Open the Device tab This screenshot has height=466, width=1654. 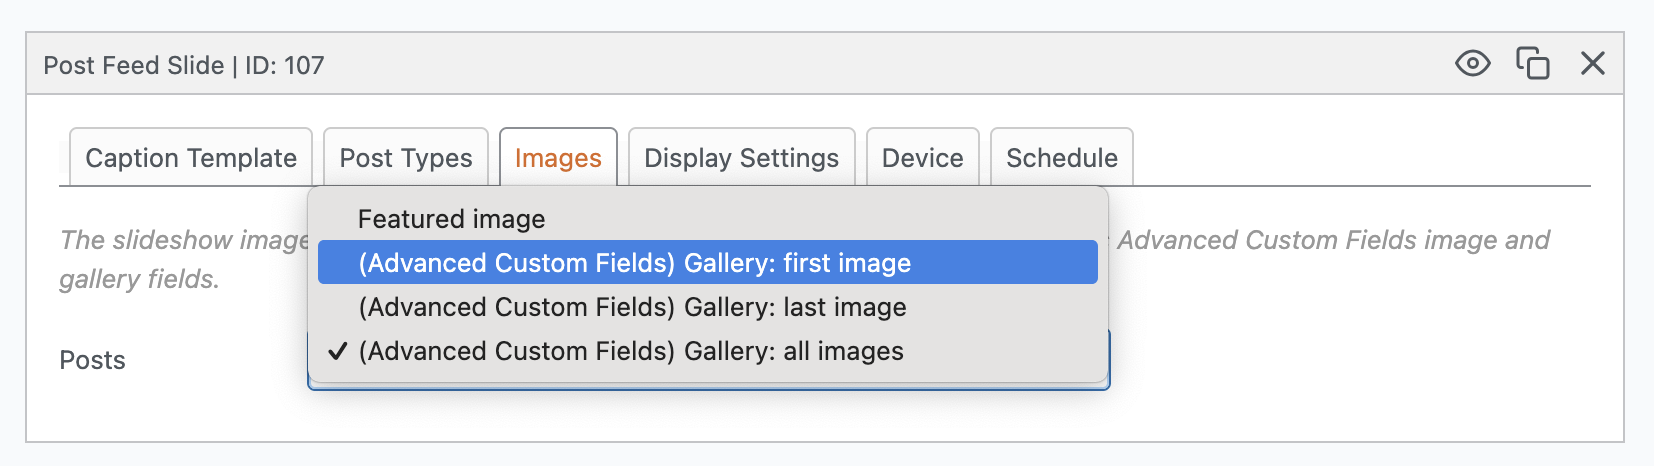[922, 158]
